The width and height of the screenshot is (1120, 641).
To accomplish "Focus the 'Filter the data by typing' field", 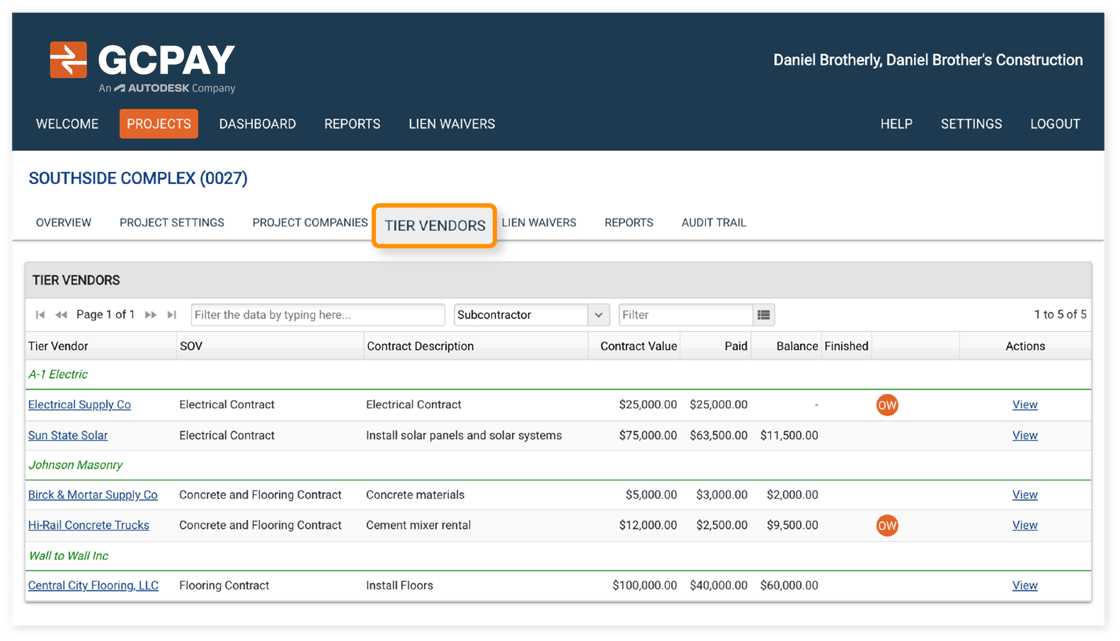I will click(x=317, y=315).
